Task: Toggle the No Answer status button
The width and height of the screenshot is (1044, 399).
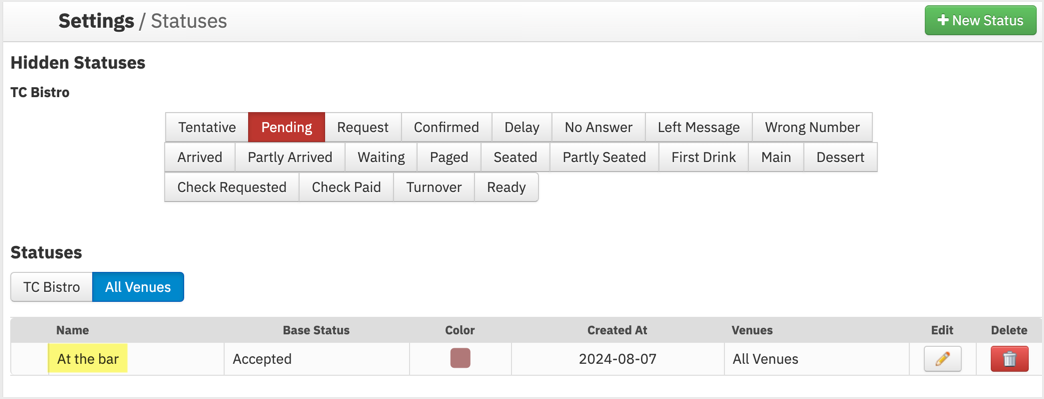Action: [x=599, y=127]
